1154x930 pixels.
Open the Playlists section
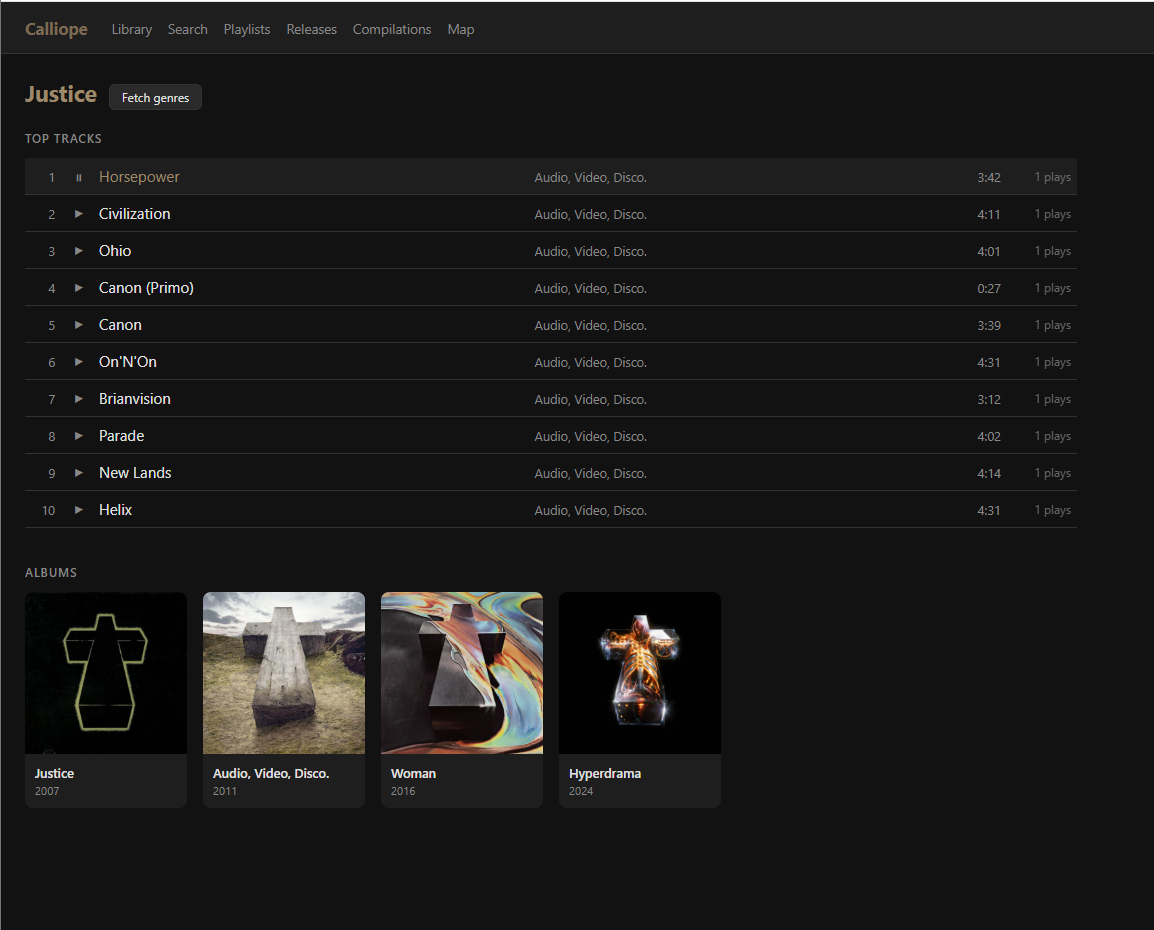[247, 29]
